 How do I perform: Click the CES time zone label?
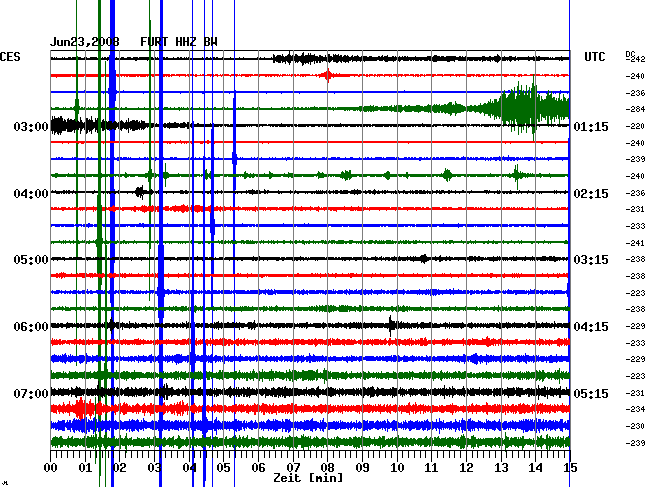[x=10, y=57]
